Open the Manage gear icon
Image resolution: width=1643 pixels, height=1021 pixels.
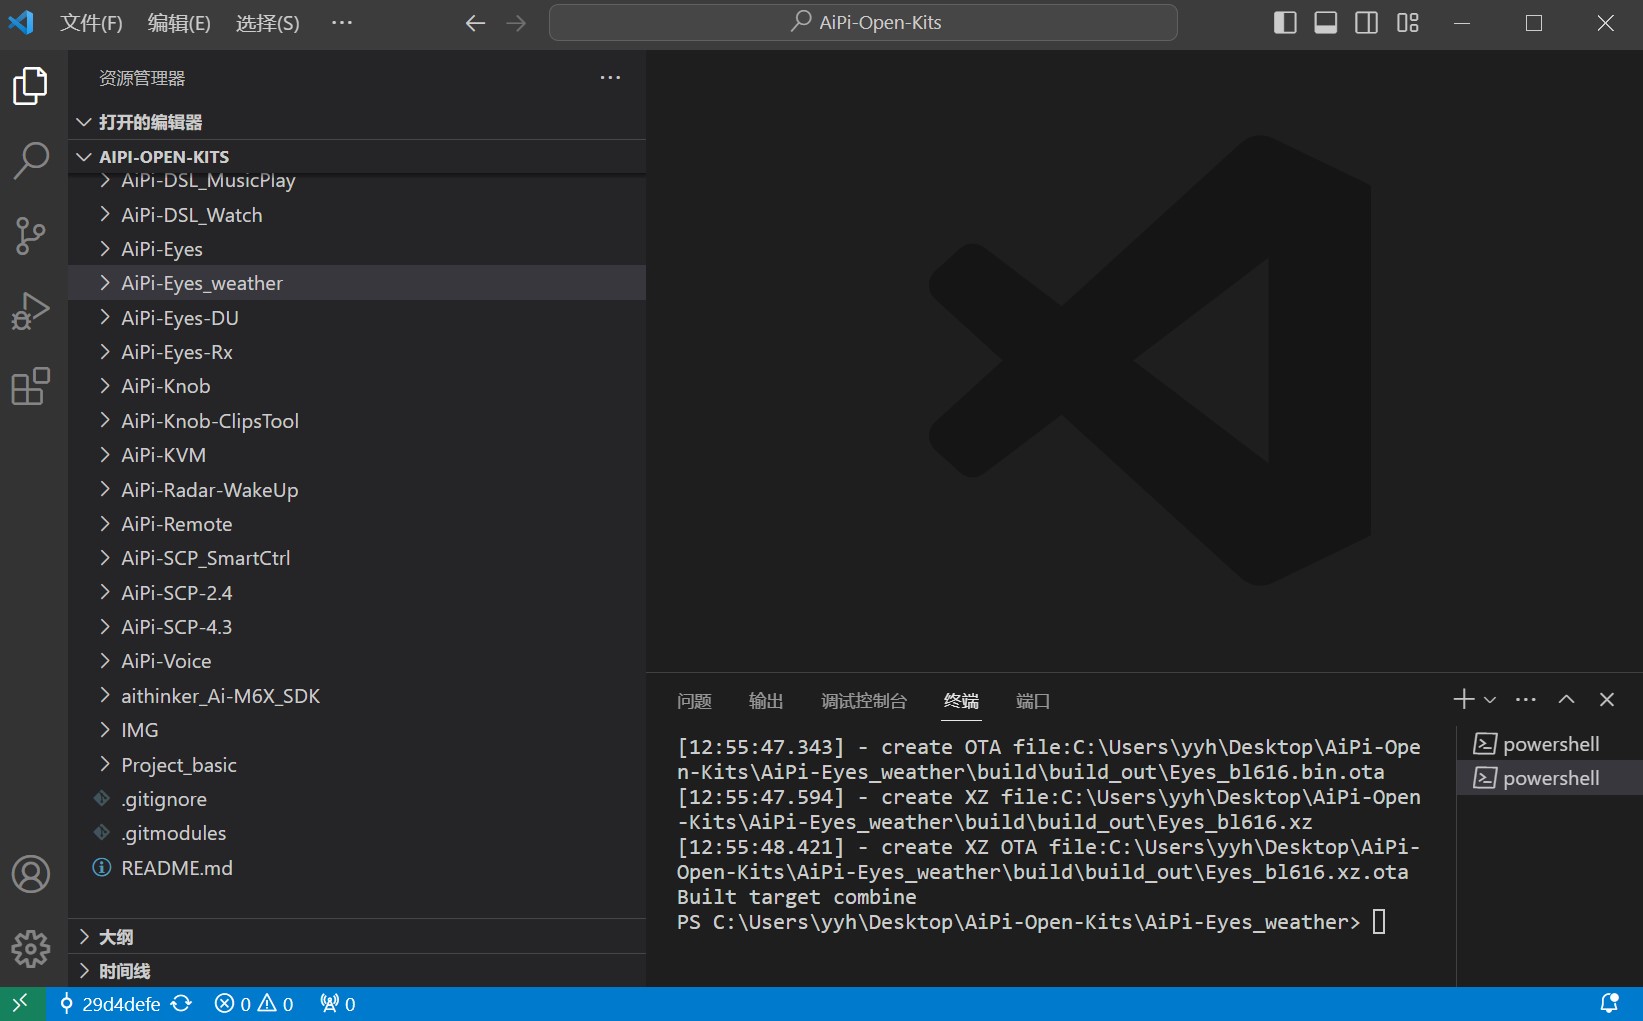point(31,948)
